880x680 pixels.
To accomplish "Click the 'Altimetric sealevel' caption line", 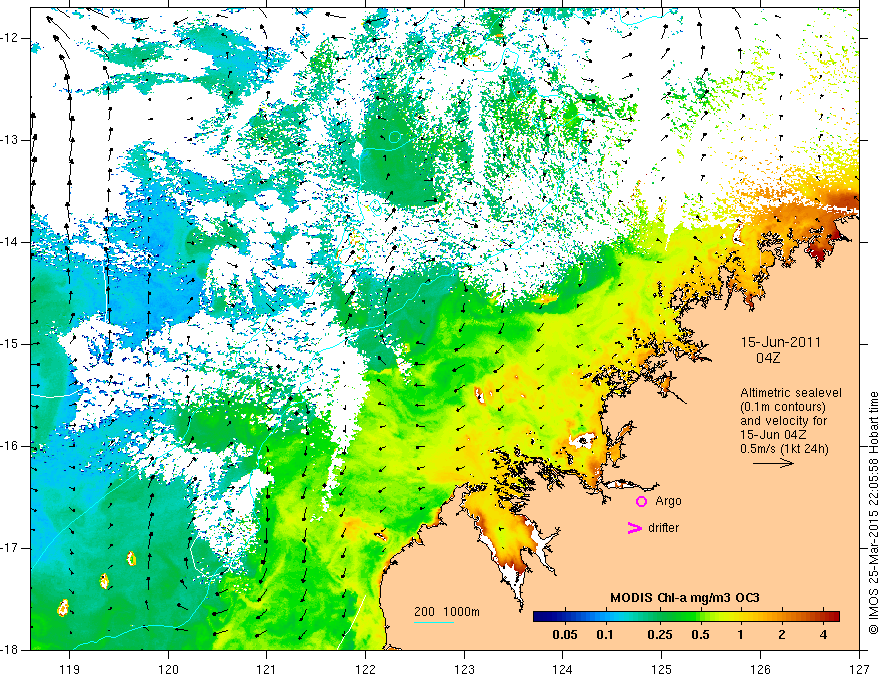I will pyautogui.click(x=791, y=393).
